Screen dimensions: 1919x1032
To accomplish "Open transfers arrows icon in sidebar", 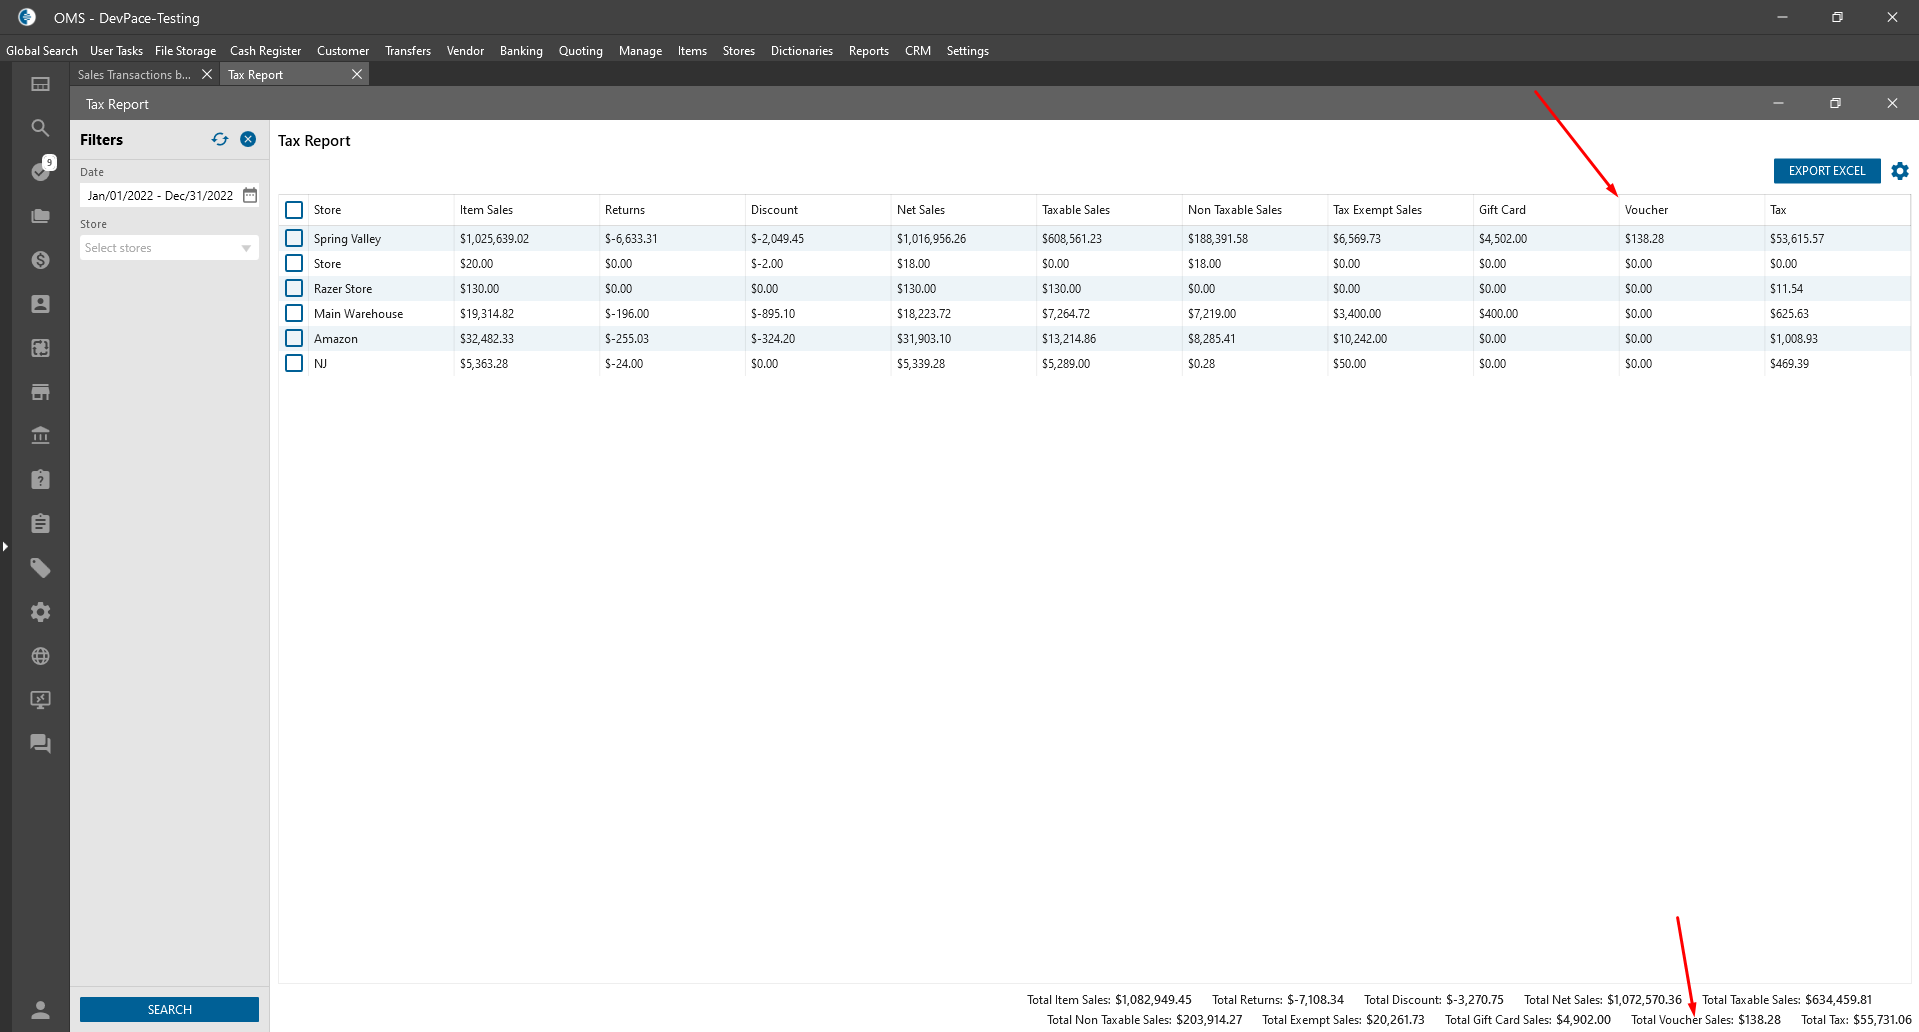I will (40, 348).
